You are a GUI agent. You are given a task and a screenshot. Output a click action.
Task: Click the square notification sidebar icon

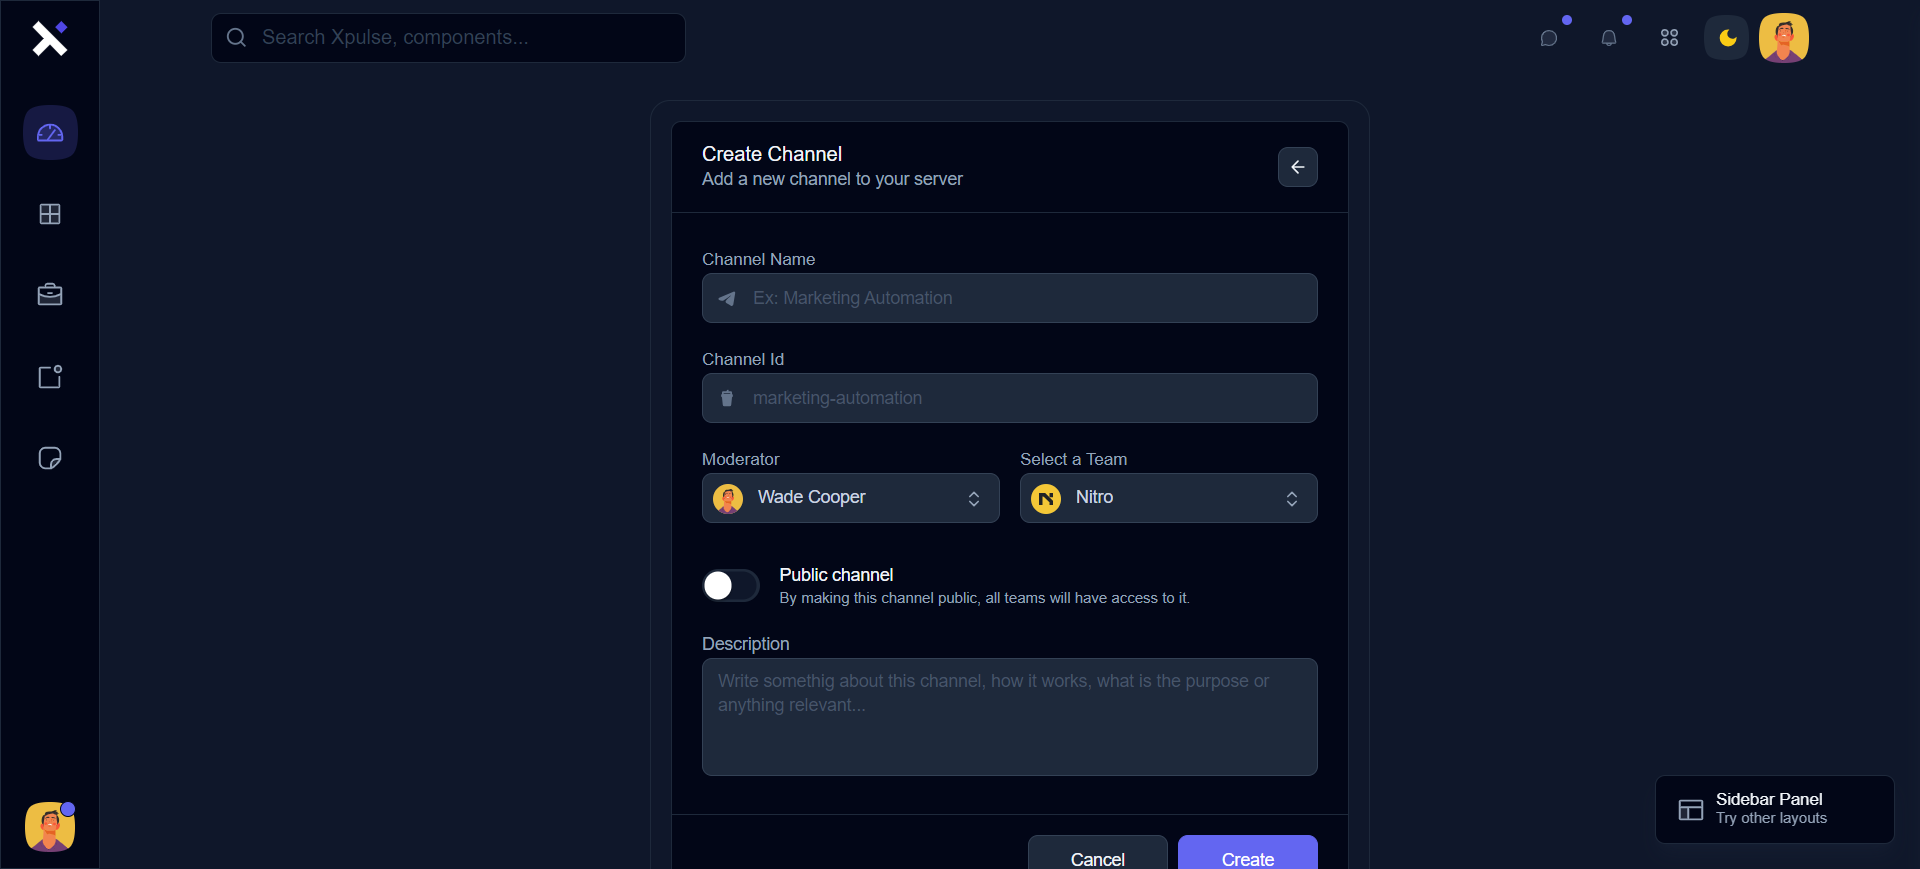(50, 377)
